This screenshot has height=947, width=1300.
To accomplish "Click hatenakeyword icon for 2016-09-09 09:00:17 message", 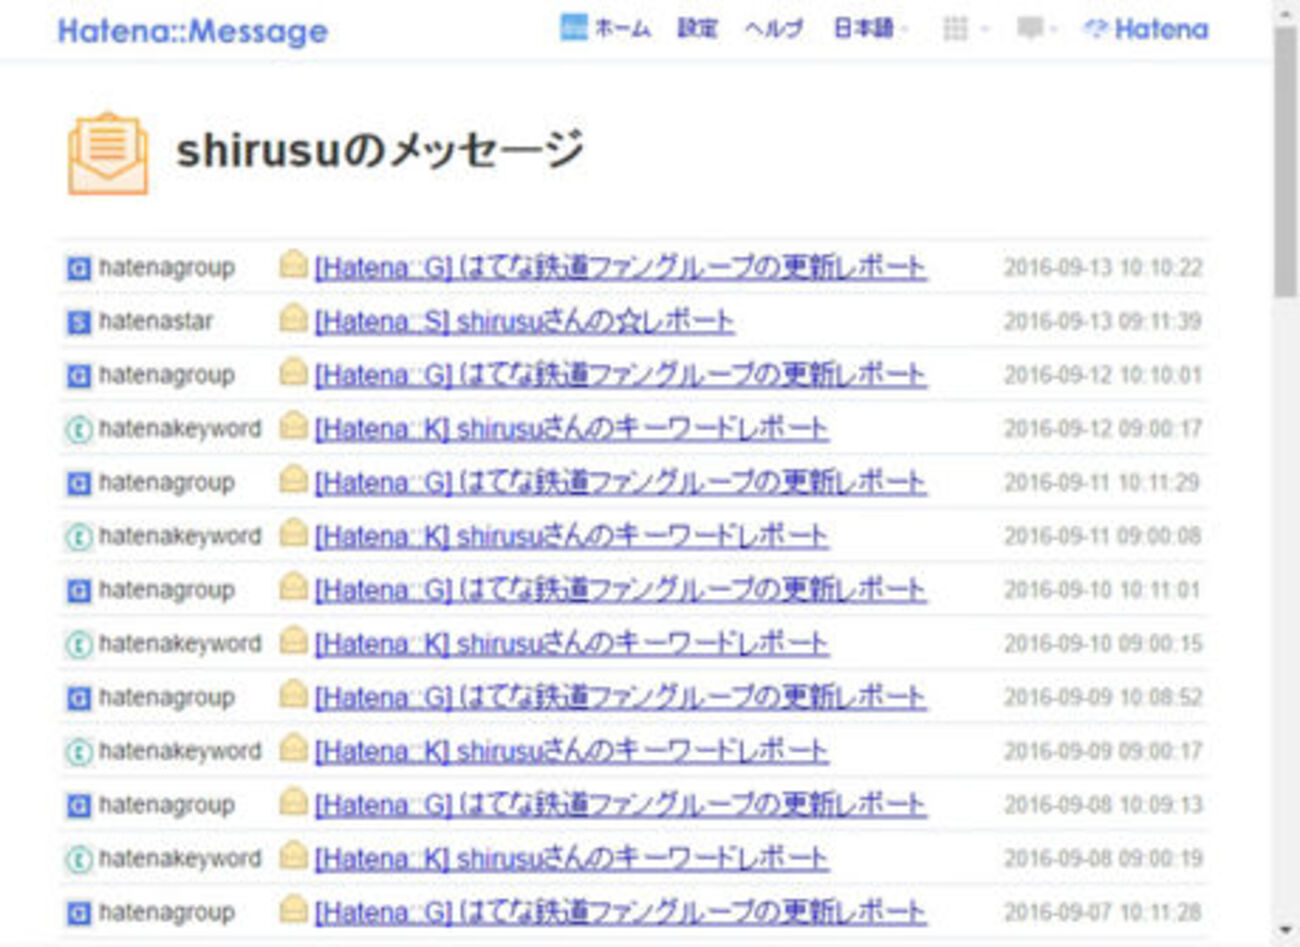I will (x=79, y=752).
